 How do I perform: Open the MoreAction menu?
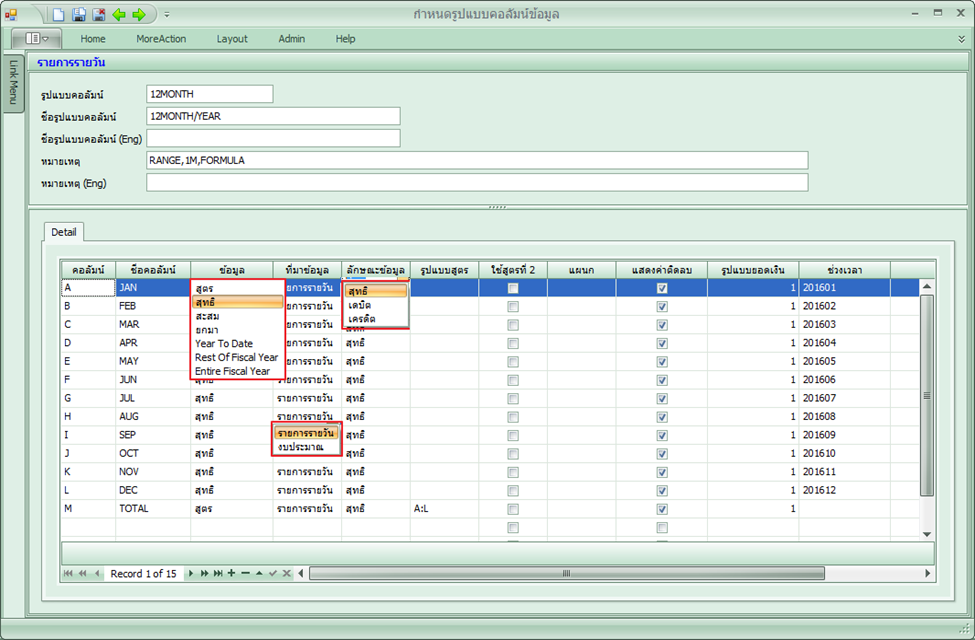tap(160, 39)
